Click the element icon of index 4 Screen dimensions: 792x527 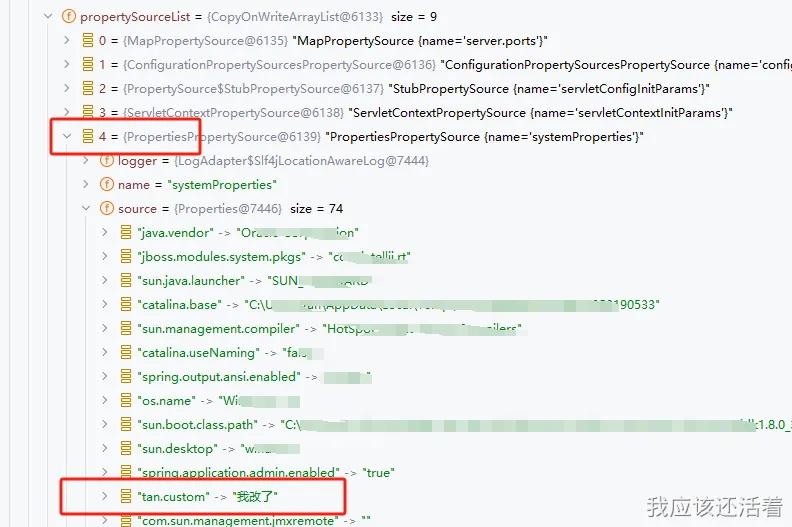click(x=88, y=137)
